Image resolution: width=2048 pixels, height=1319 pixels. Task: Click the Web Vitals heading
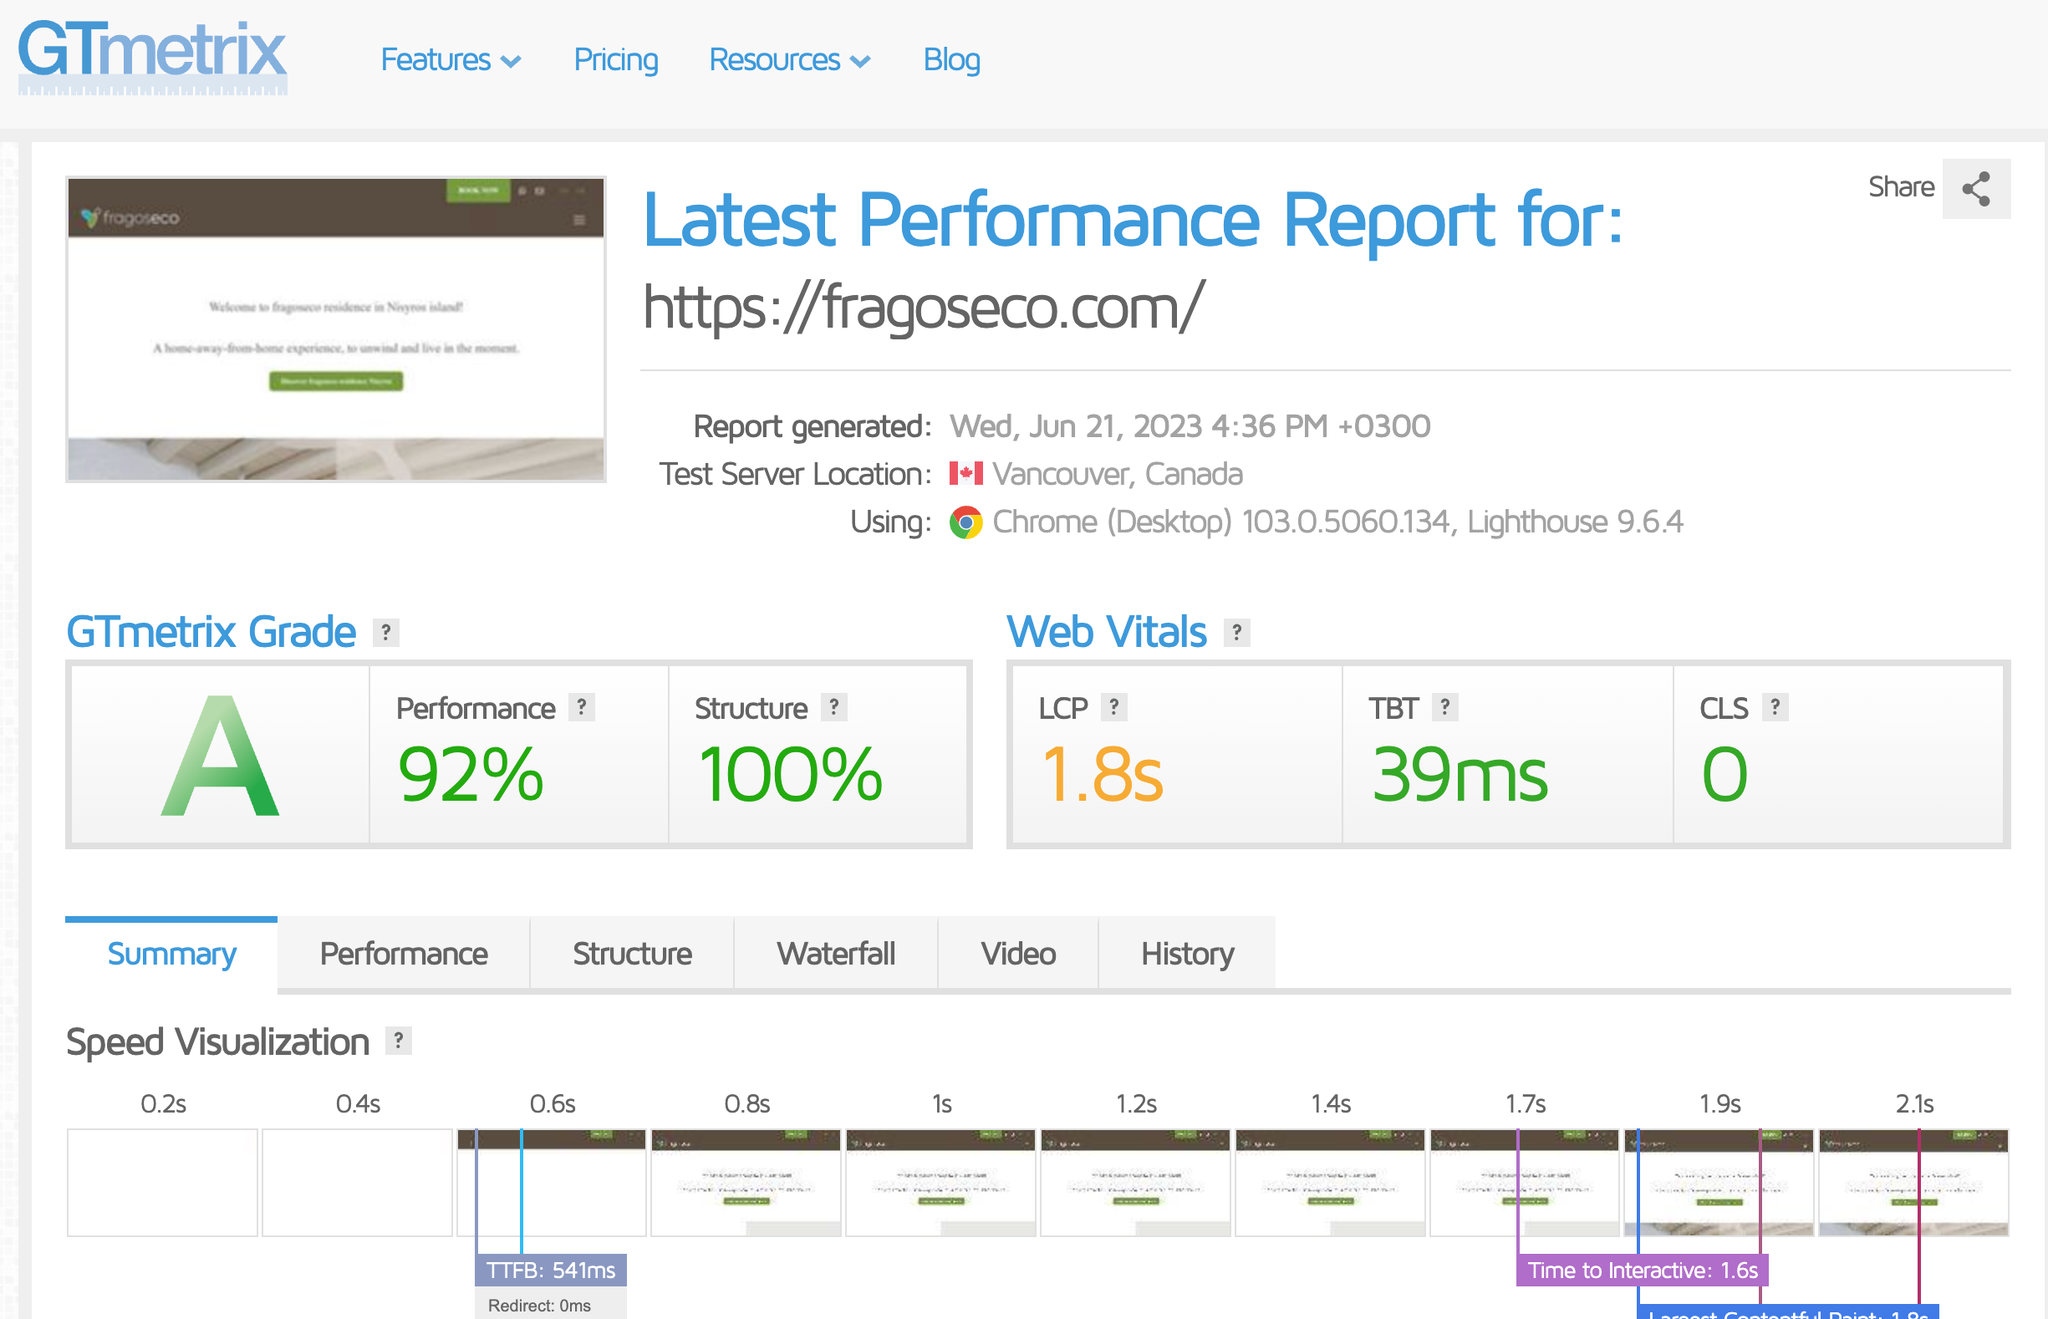pyautogui.click(x=1107, y=632)
